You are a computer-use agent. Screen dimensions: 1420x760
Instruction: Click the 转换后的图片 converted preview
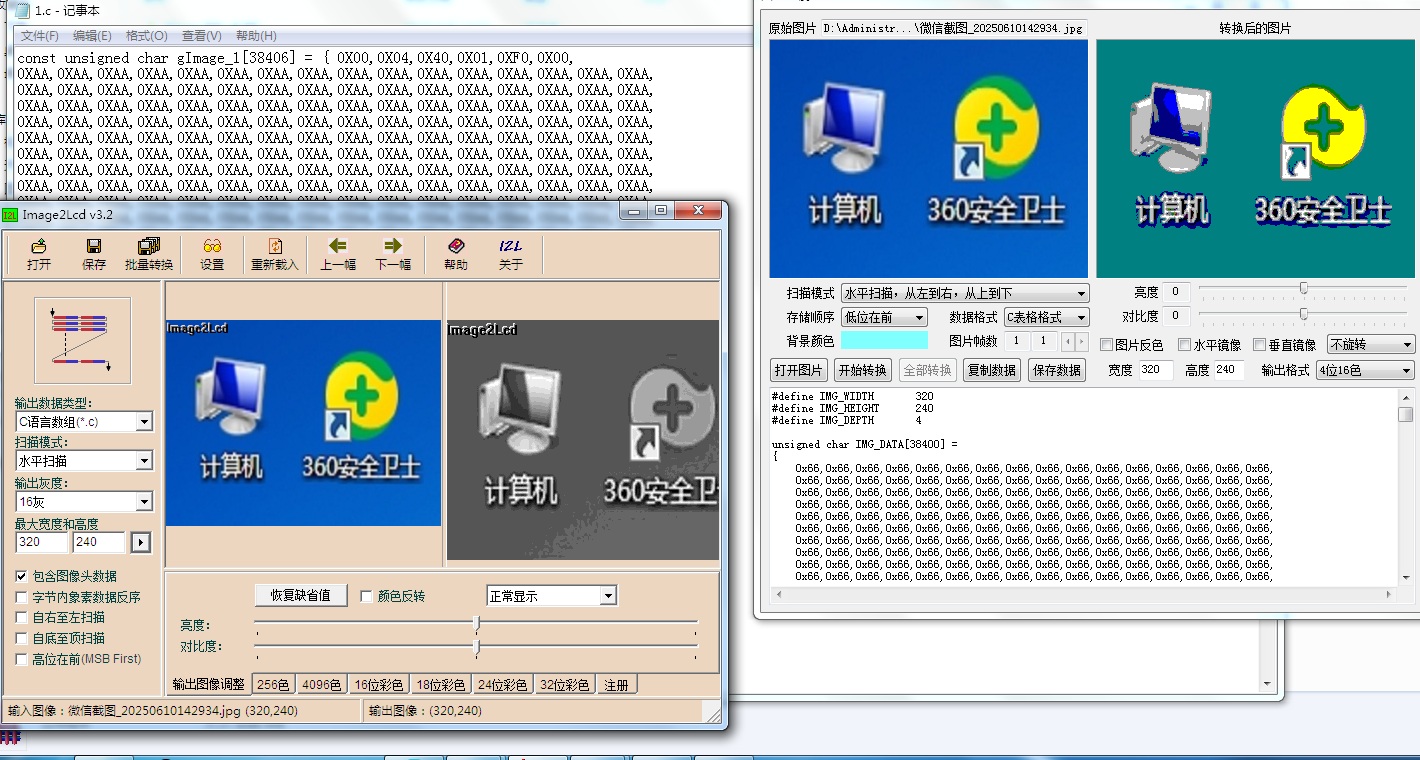tap(1257, 158)
